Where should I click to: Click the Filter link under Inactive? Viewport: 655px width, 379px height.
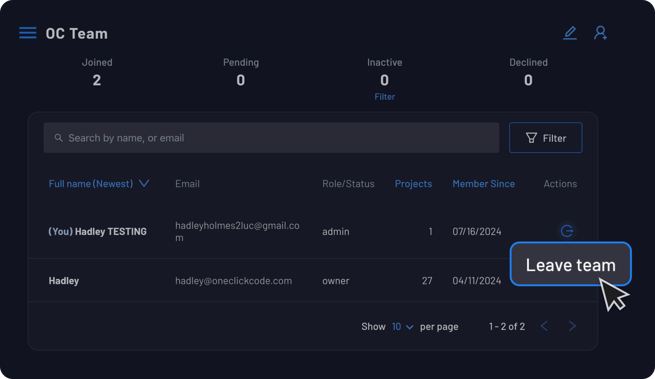[x=384, y=97]
